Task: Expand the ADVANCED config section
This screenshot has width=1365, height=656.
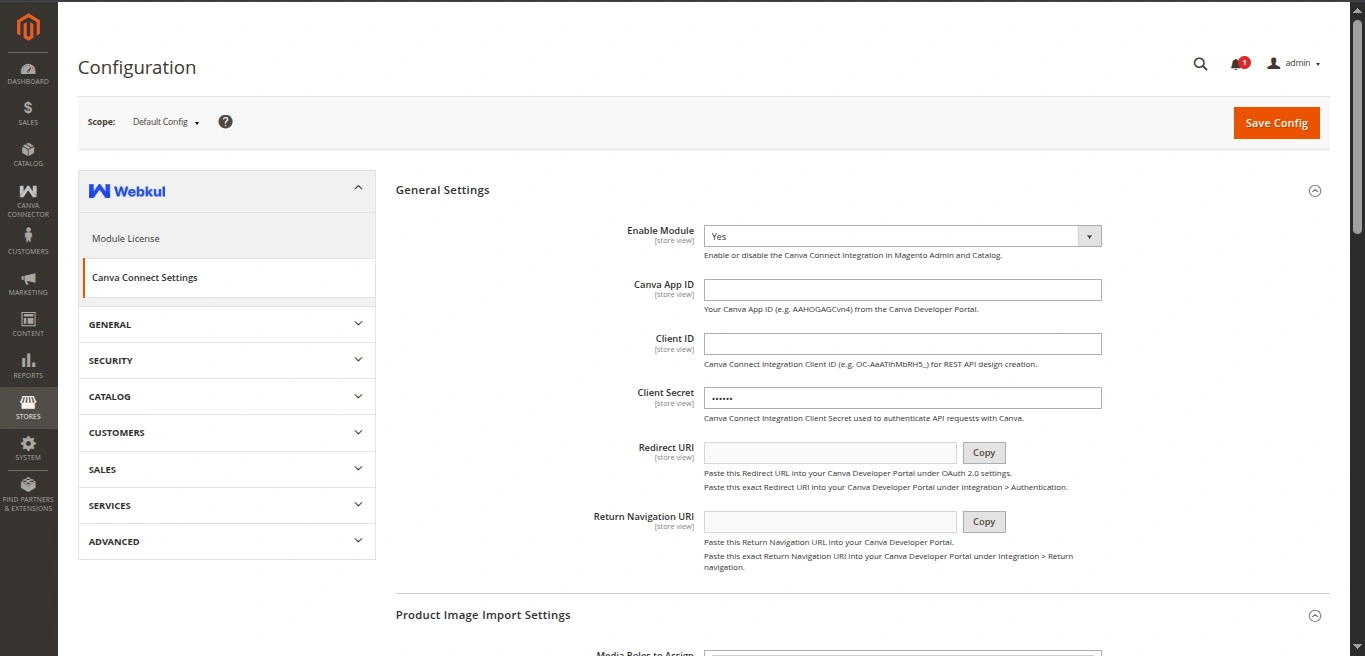Action: [x=227, y=542]
